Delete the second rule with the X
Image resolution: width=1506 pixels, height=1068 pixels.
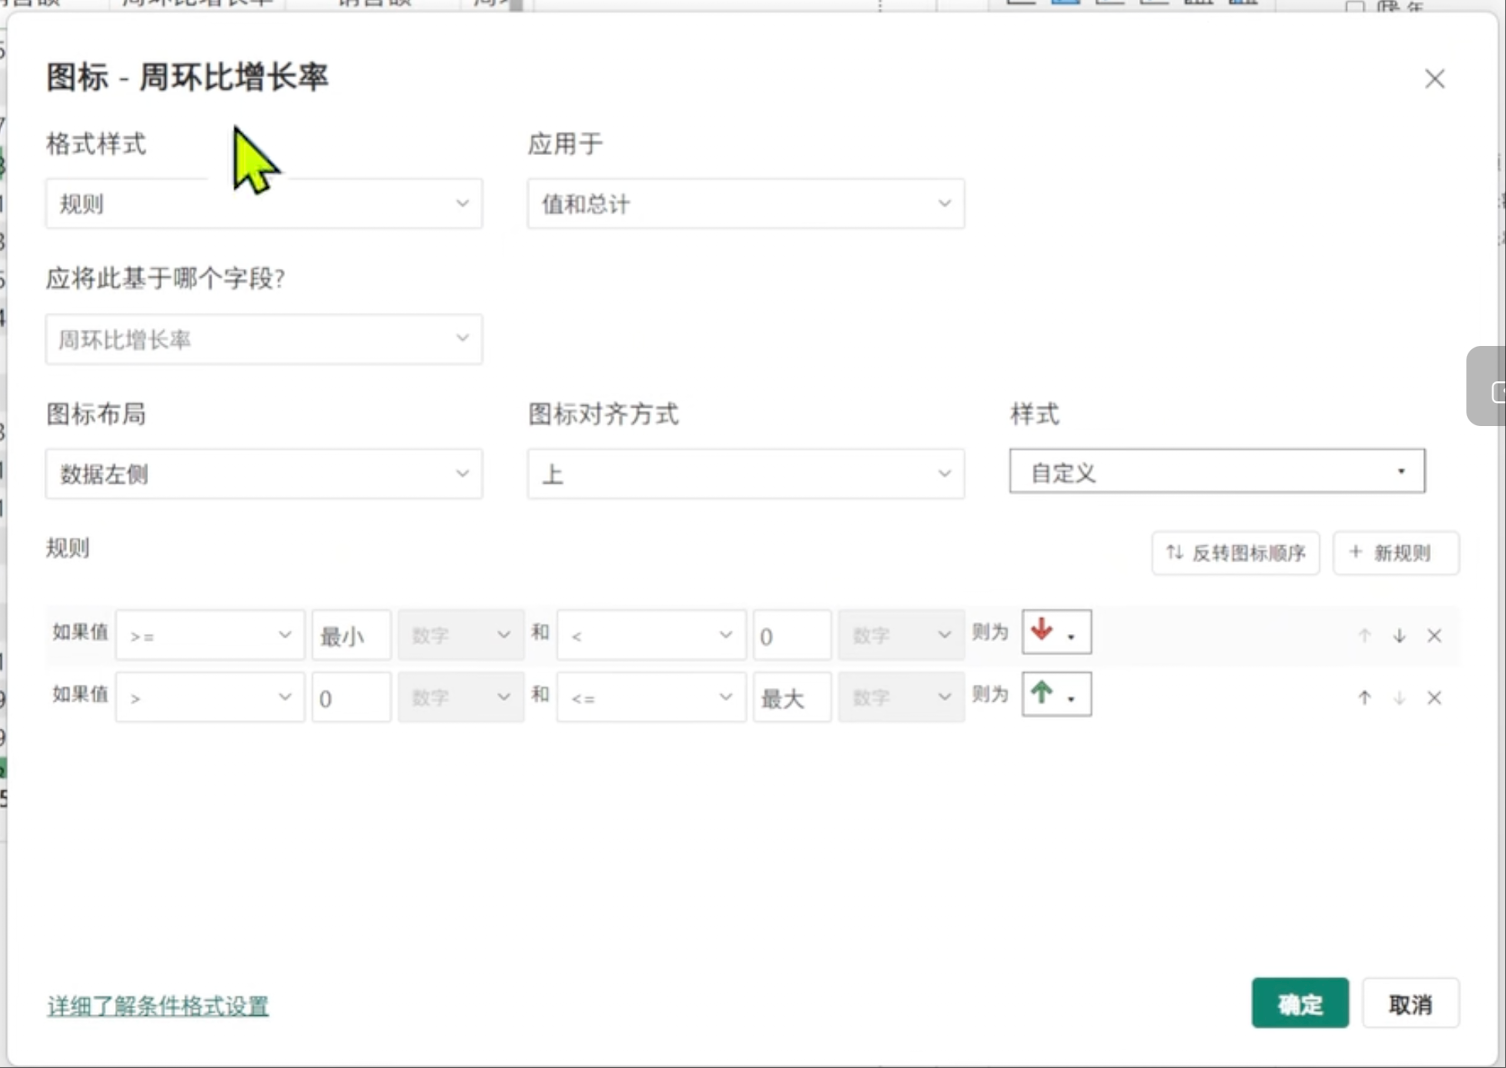click(1434, 698)
